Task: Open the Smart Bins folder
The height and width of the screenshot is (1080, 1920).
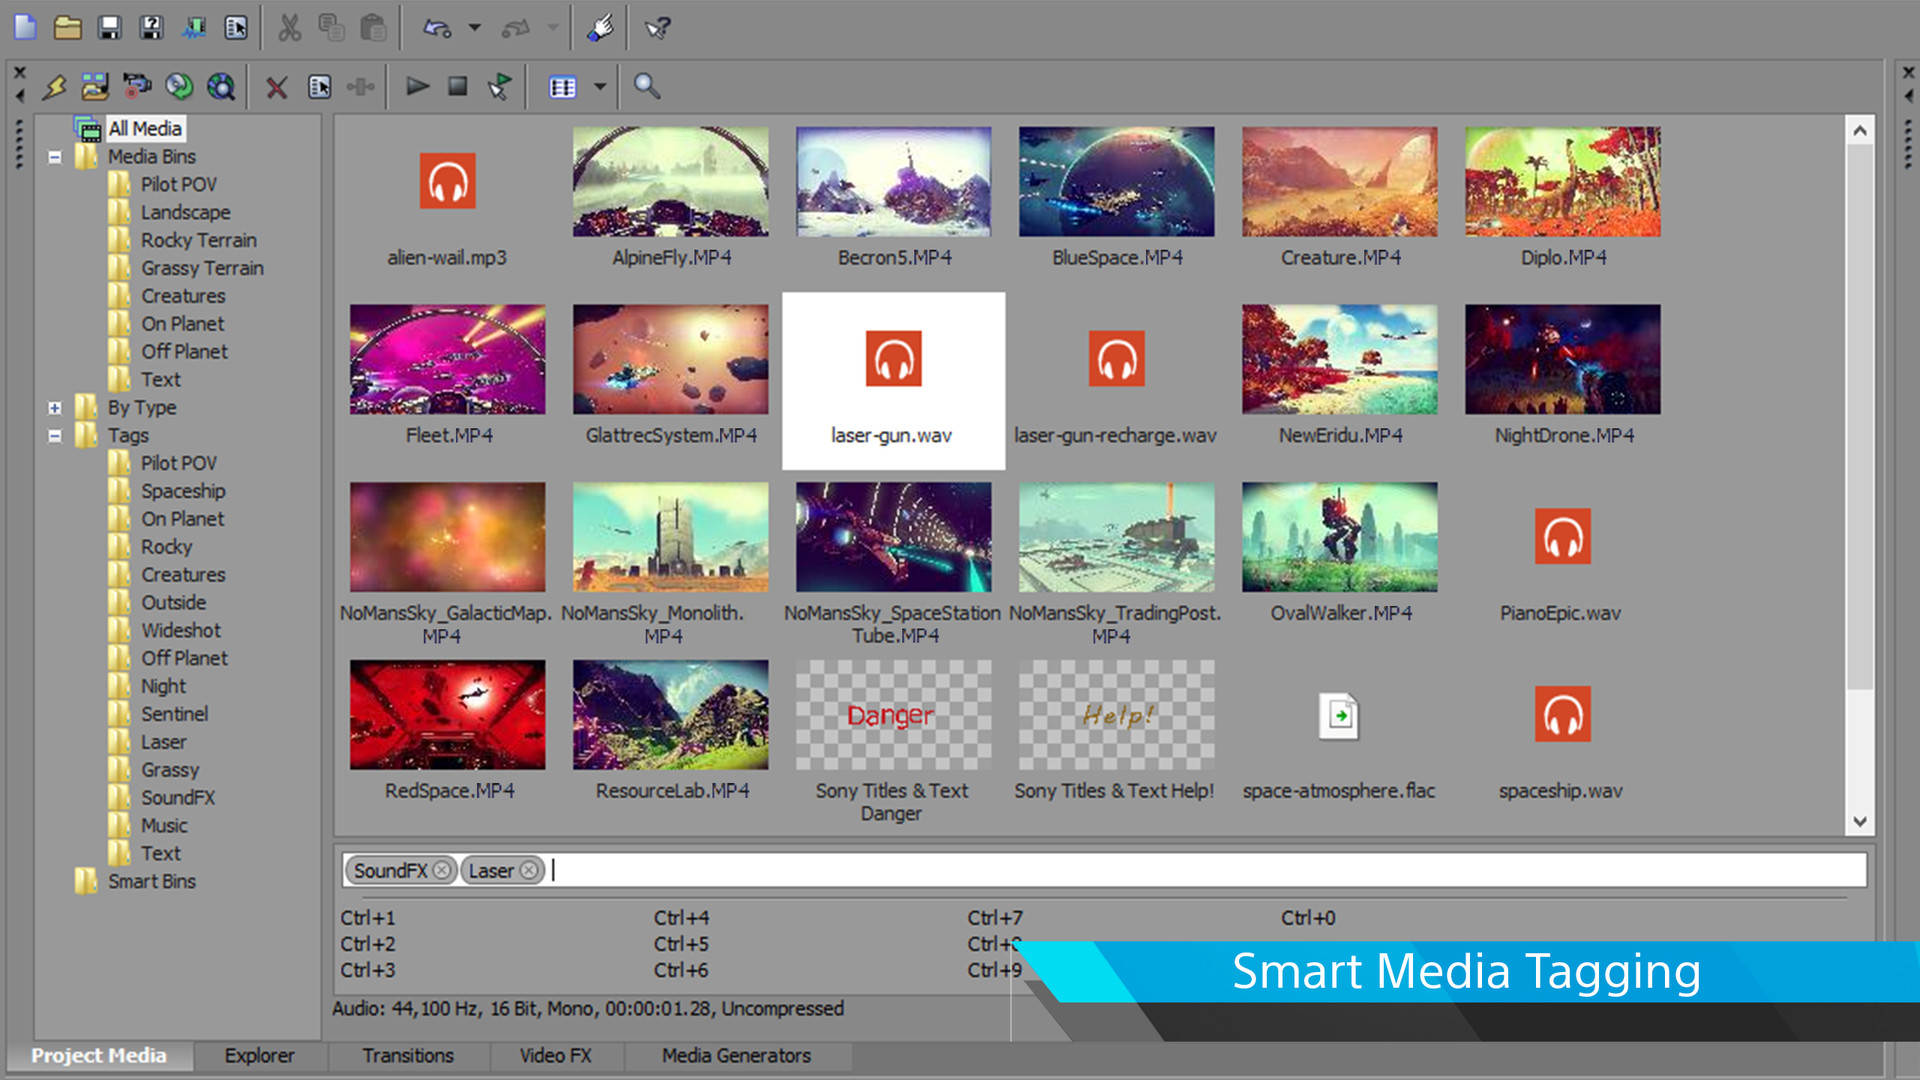Action: pos(152,882)
